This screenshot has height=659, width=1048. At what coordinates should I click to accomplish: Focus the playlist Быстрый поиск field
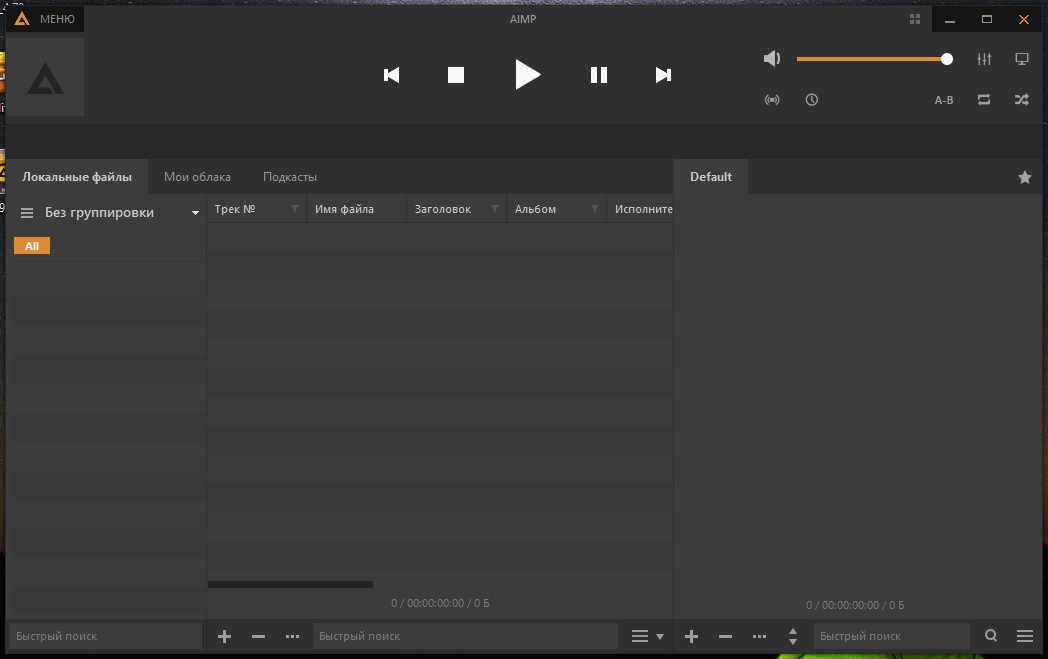[x=892, y=636]
